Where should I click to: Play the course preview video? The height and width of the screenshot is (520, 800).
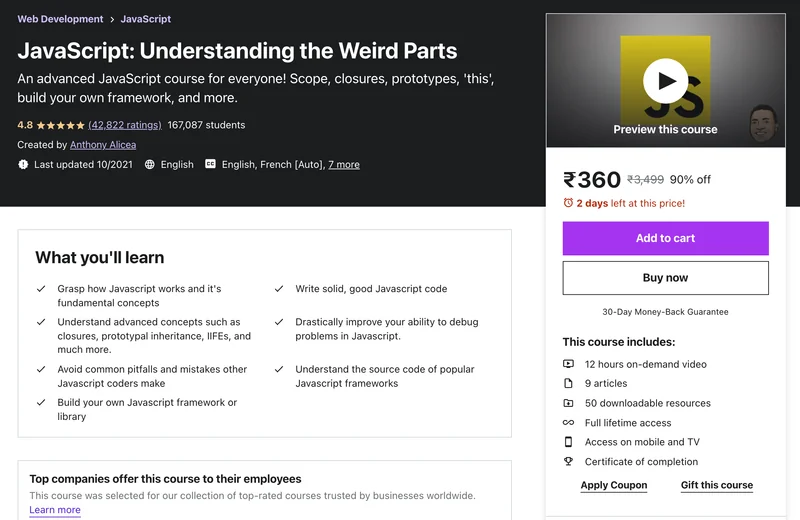[665, 80]
